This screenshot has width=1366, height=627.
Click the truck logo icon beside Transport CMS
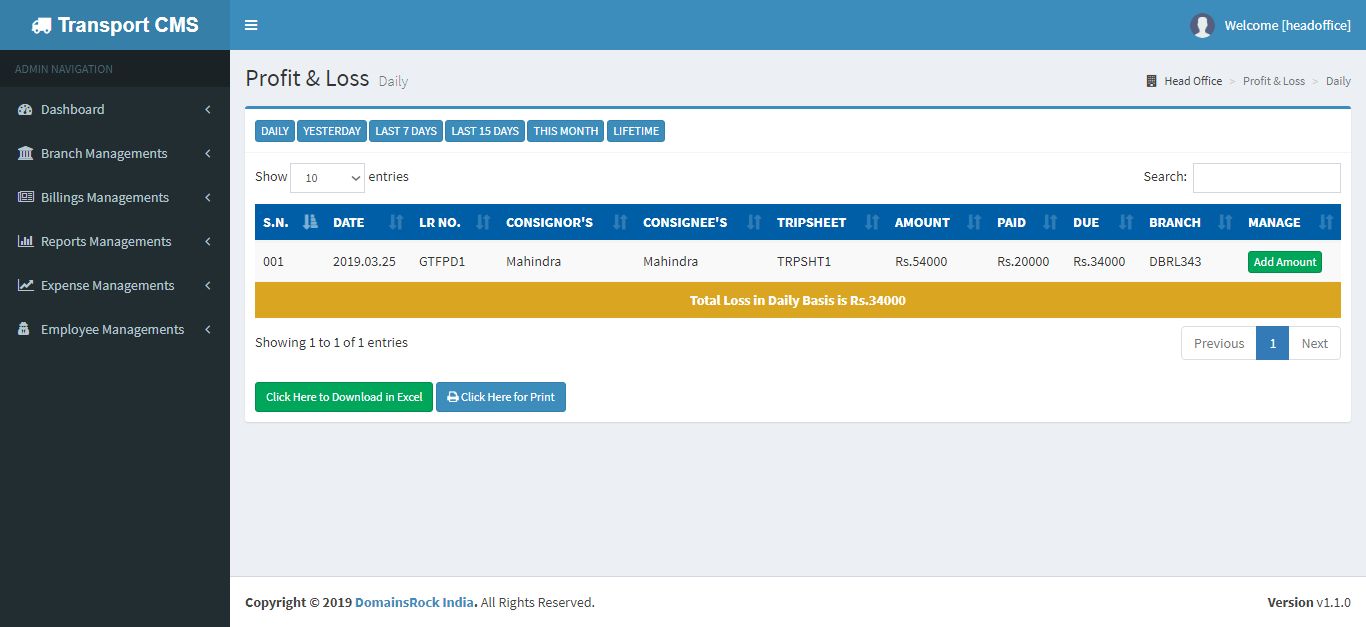tap(41, 25)
